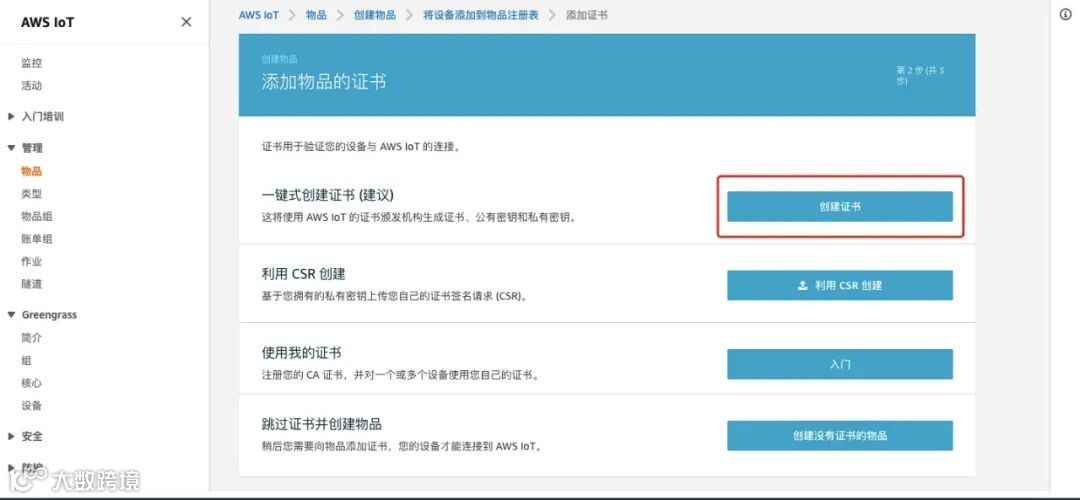Select 账单组 in the sidebar
The height and width of the screenshot is (500, 1080).
point(37,239)
